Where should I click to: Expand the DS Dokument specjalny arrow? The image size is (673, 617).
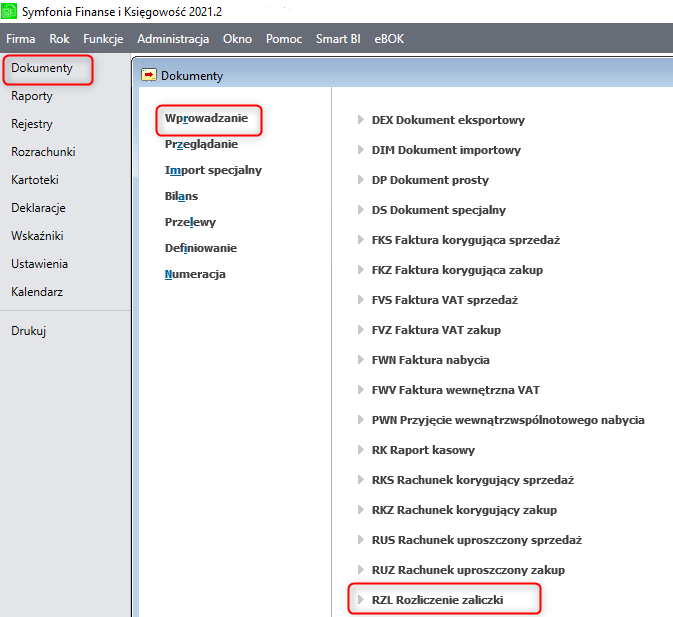click(x=361, y=209)
